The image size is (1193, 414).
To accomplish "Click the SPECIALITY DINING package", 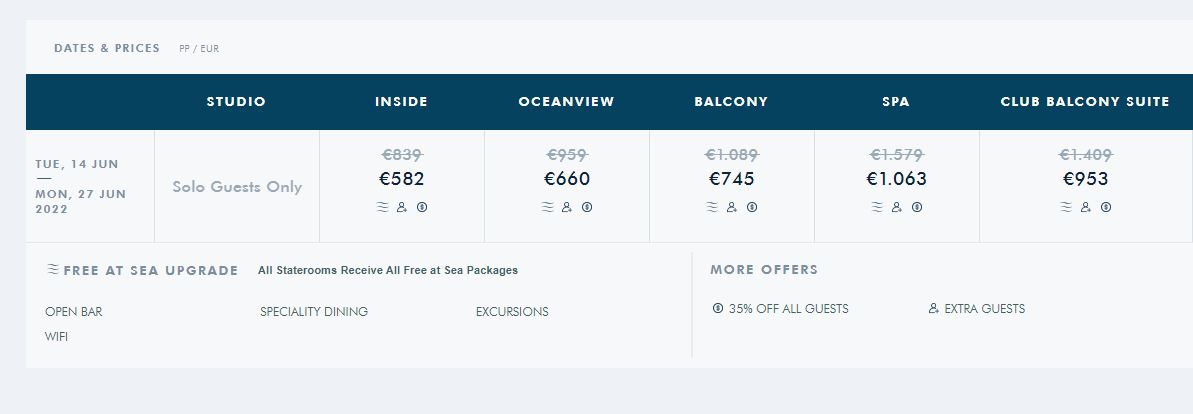I will [x=313, y=312].
